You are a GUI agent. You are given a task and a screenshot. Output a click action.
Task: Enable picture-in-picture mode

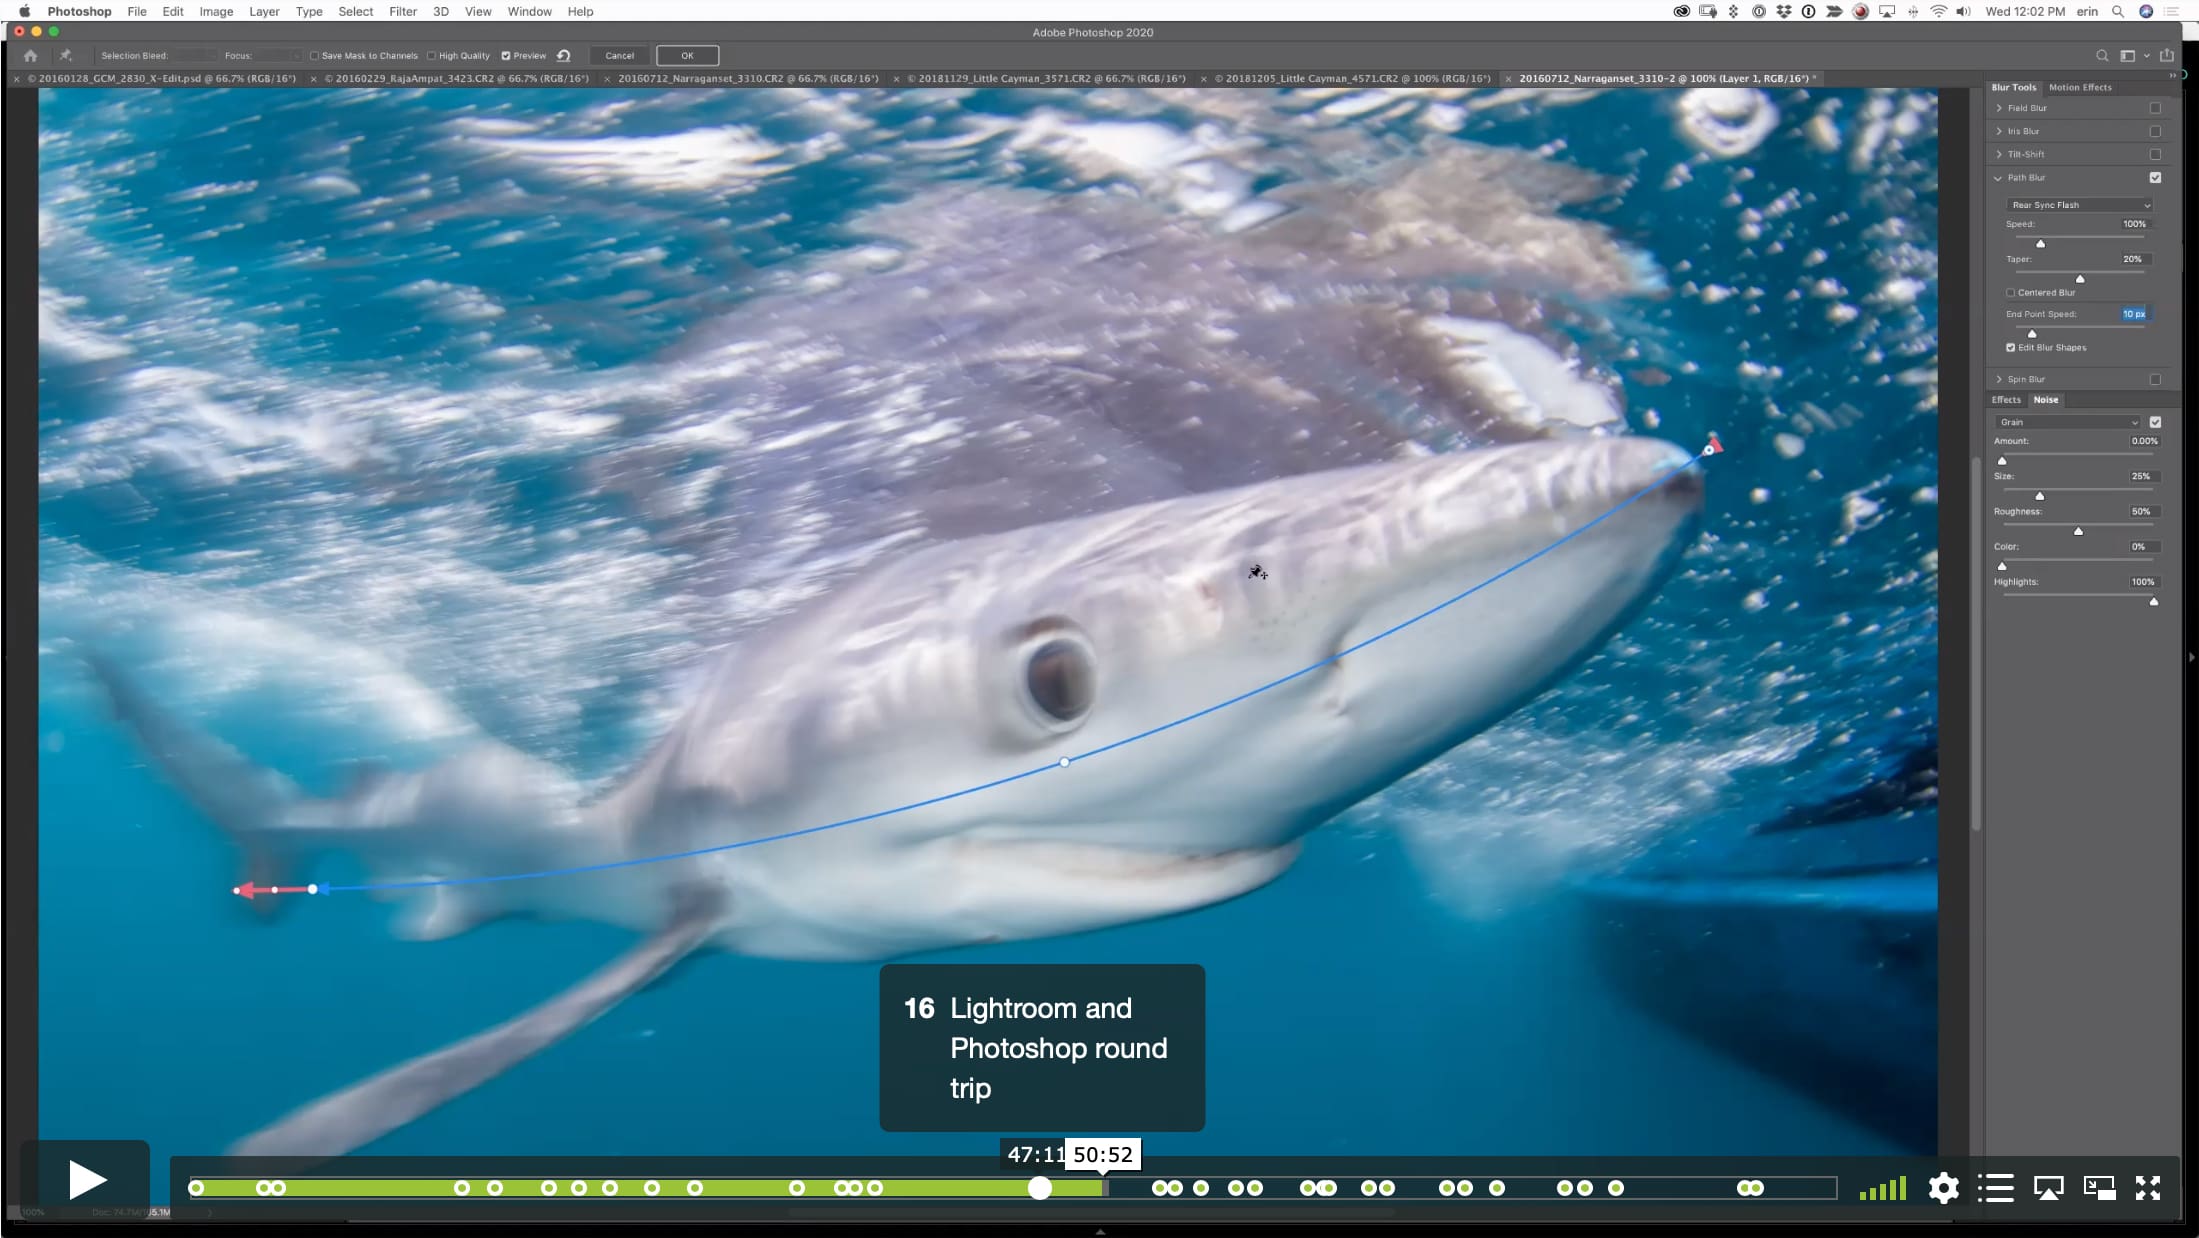pos(2099,1188)
